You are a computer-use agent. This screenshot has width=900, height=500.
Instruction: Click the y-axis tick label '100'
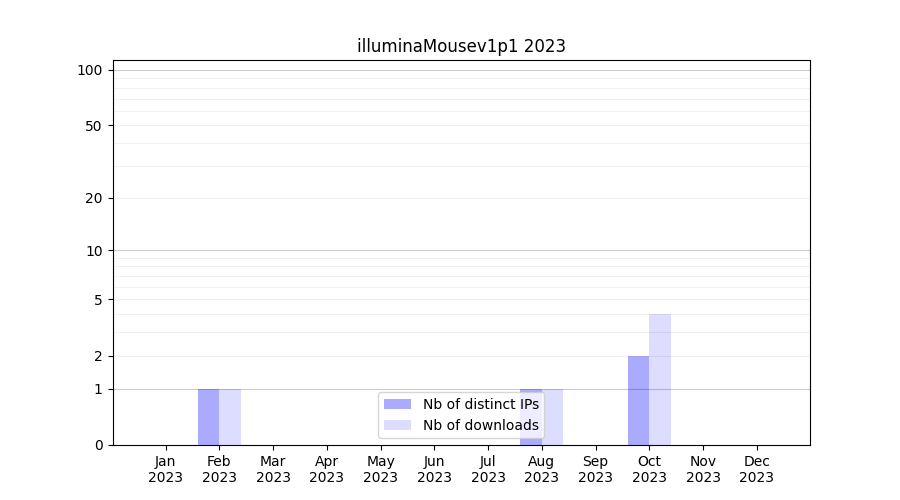point(90,70)
